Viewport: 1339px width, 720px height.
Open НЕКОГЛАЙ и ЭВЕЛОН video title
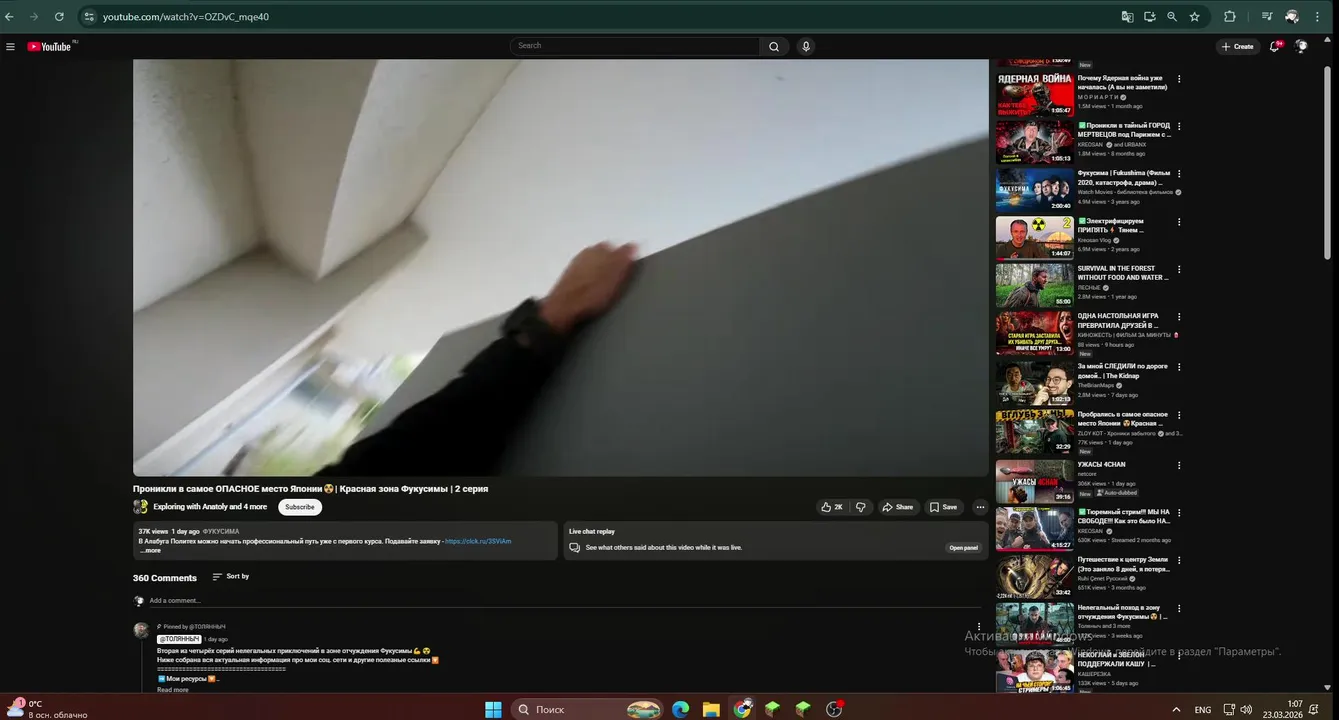click(1118, 659)
